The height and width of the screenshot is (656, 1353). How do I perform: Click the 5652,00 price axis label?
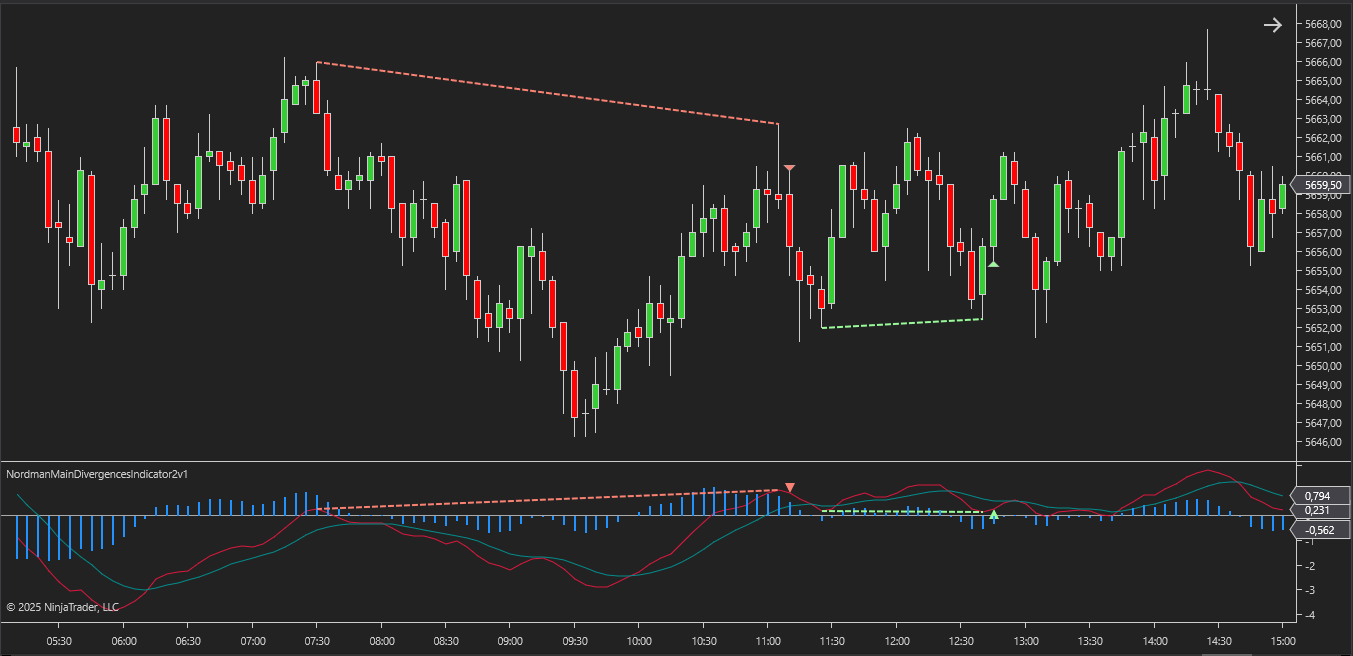click(x=1322, y=328)
